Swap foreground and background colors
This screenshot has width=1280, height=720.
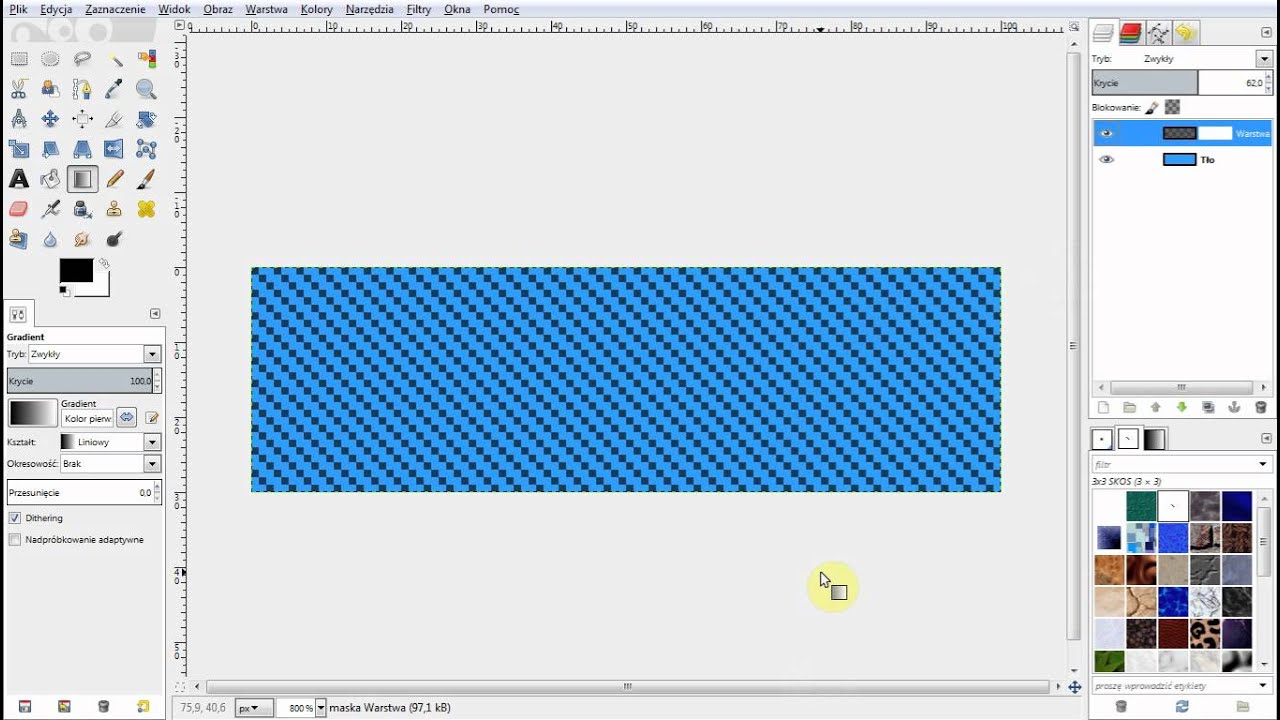104,264
